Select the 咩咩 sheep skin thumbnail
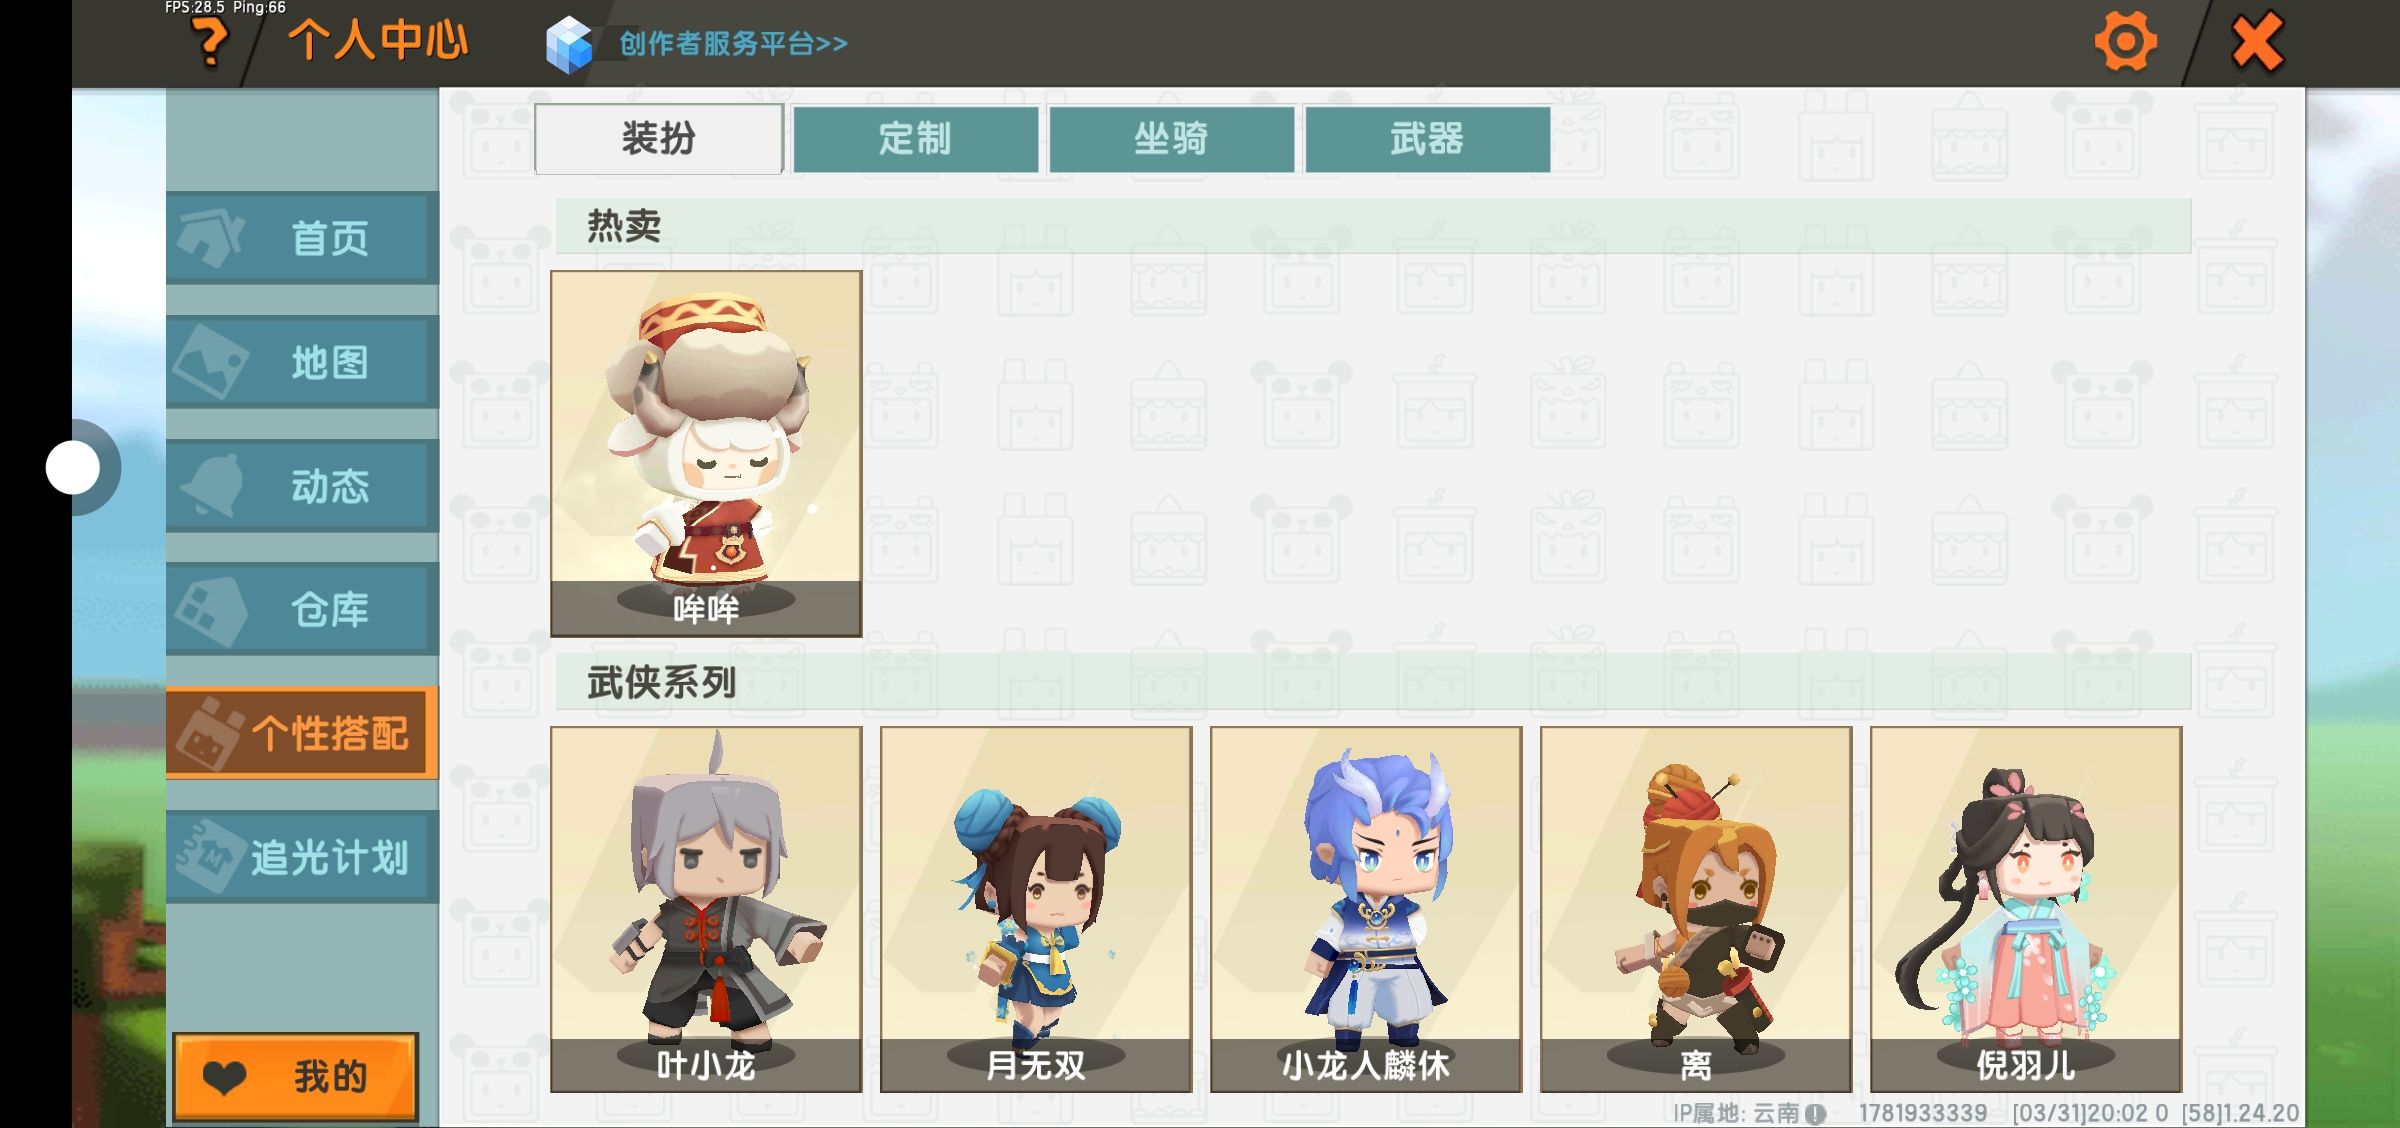Screen dimensions: 2400x1128 tap(706, 454)
